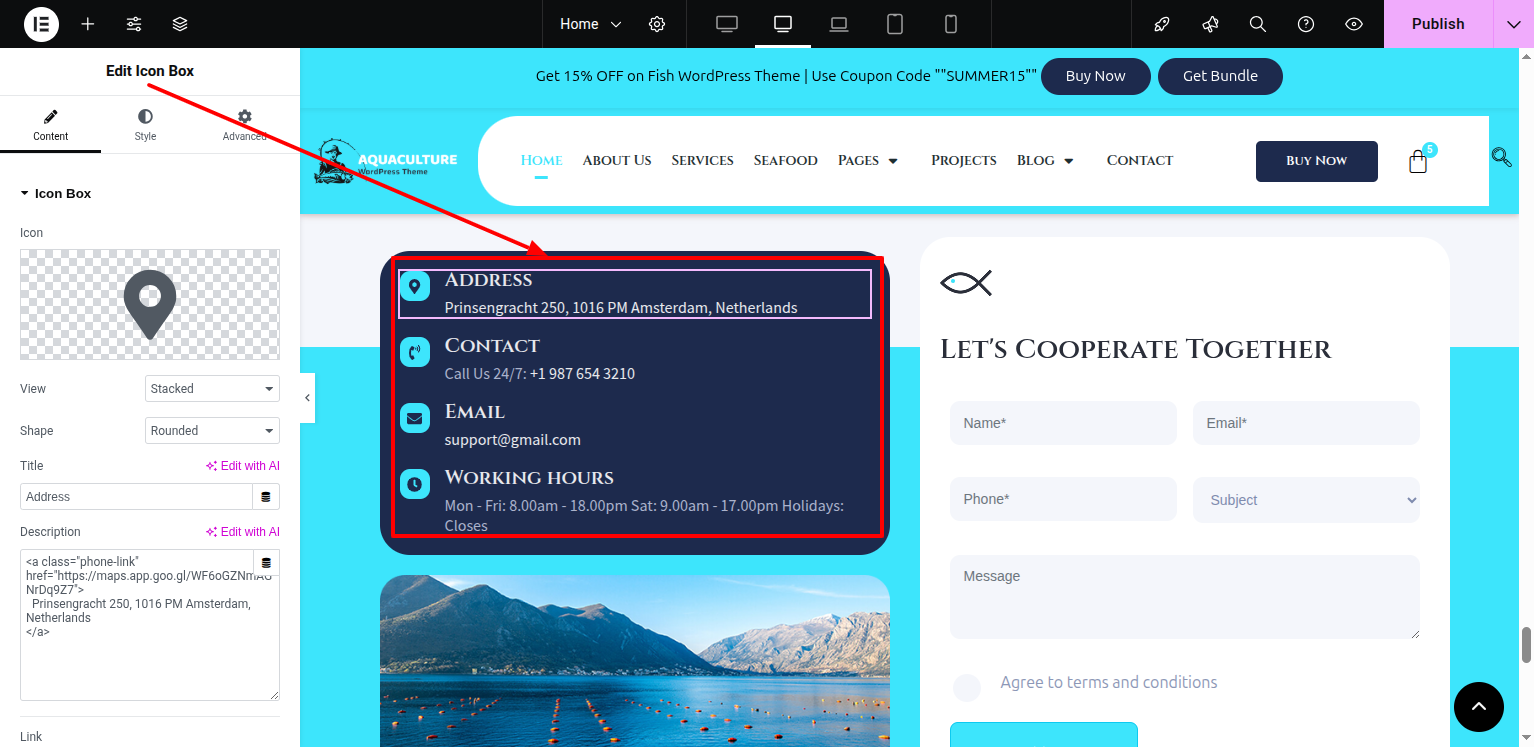This screenshot has height=747, width=1534.
Task: Open the Finder search icon in top bar
Action: point(1258,24)
